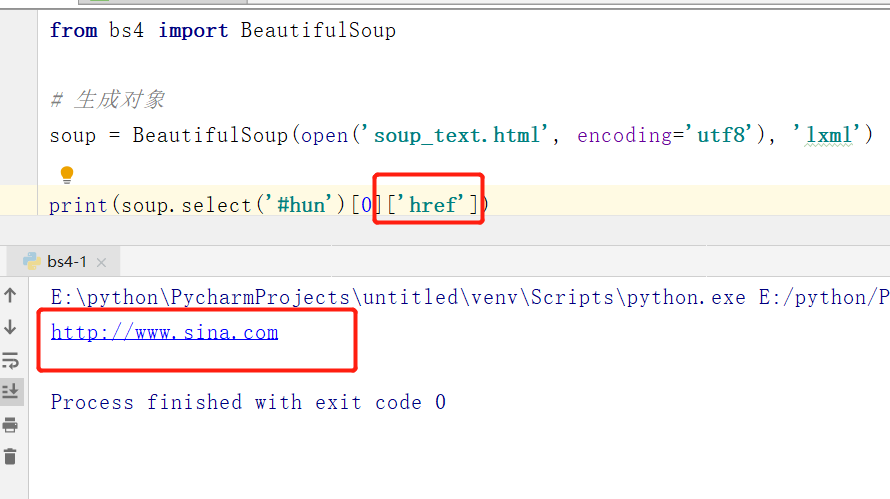Close the bs4-1 run tab
Viewport: 890px width, 499px height.
[x=101, y=262]
